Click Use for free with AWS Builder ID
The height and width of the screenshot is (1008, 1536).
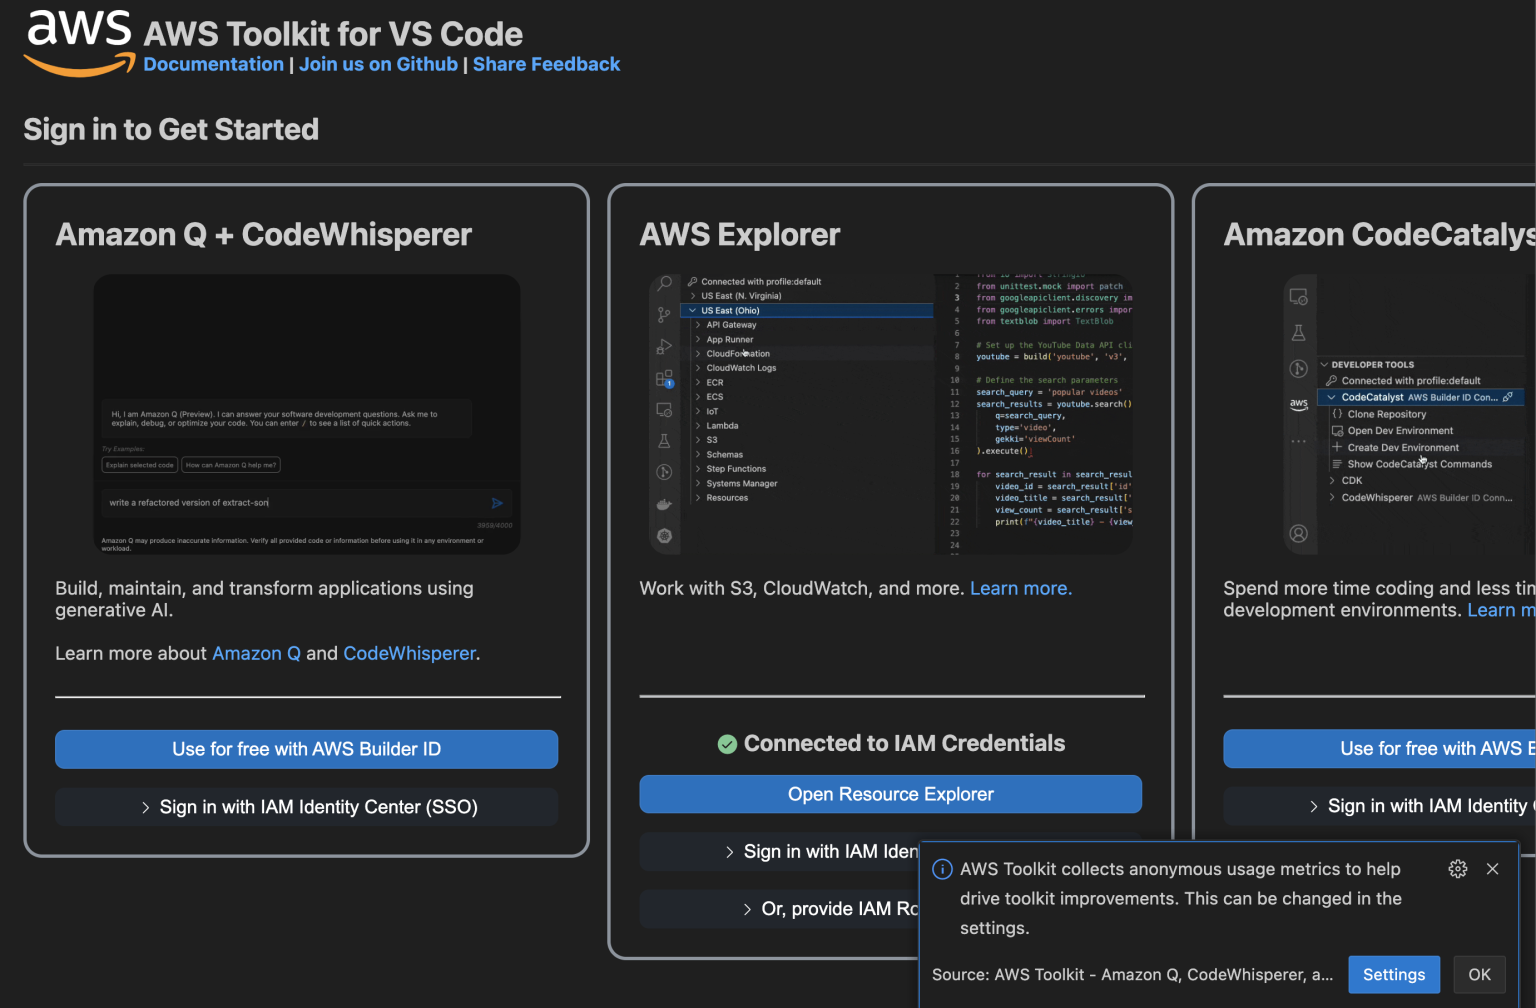pos(306,749)
